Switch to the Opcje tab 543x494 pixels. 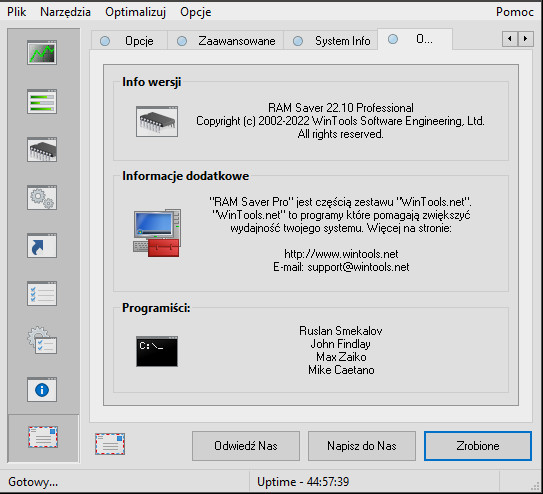(130, 41)
